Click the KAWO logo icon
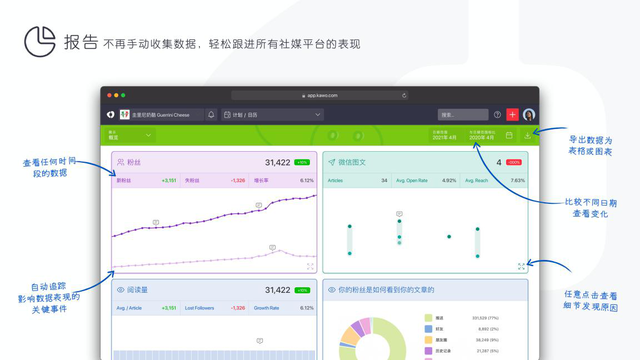 point(111,115)
